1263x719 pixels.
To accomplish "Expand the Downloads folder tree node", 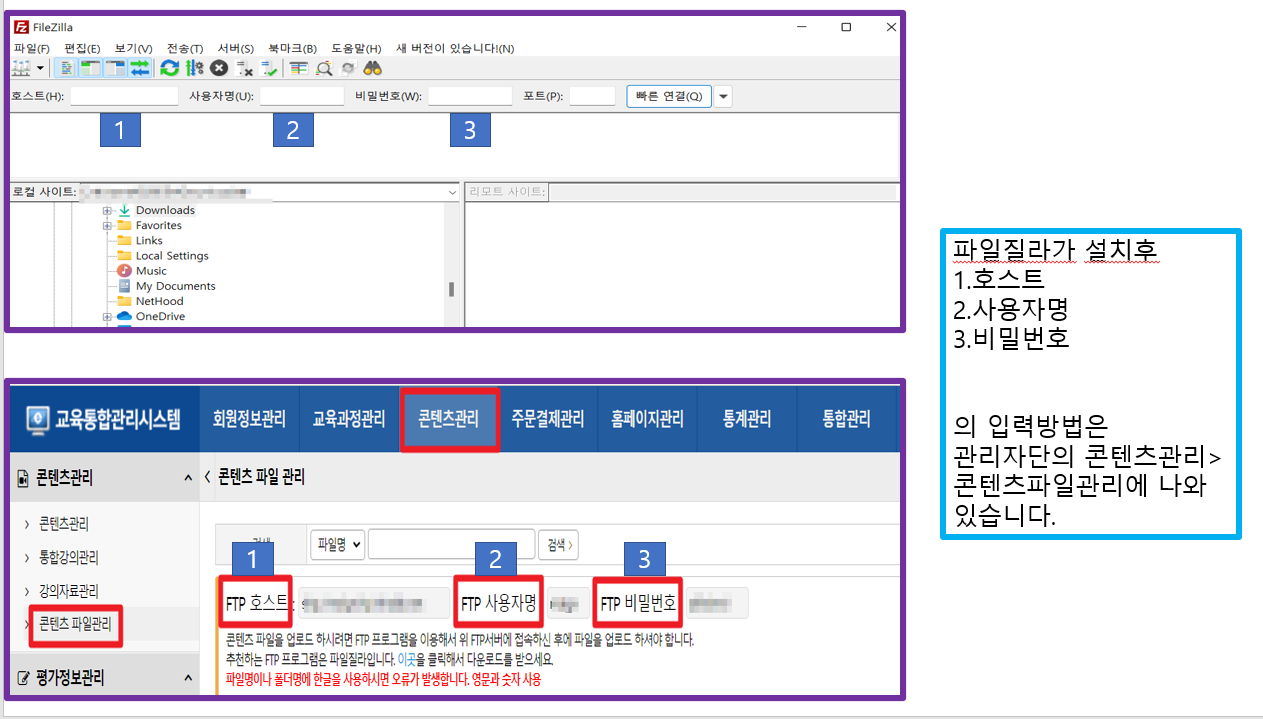I will tap(106, 211).
